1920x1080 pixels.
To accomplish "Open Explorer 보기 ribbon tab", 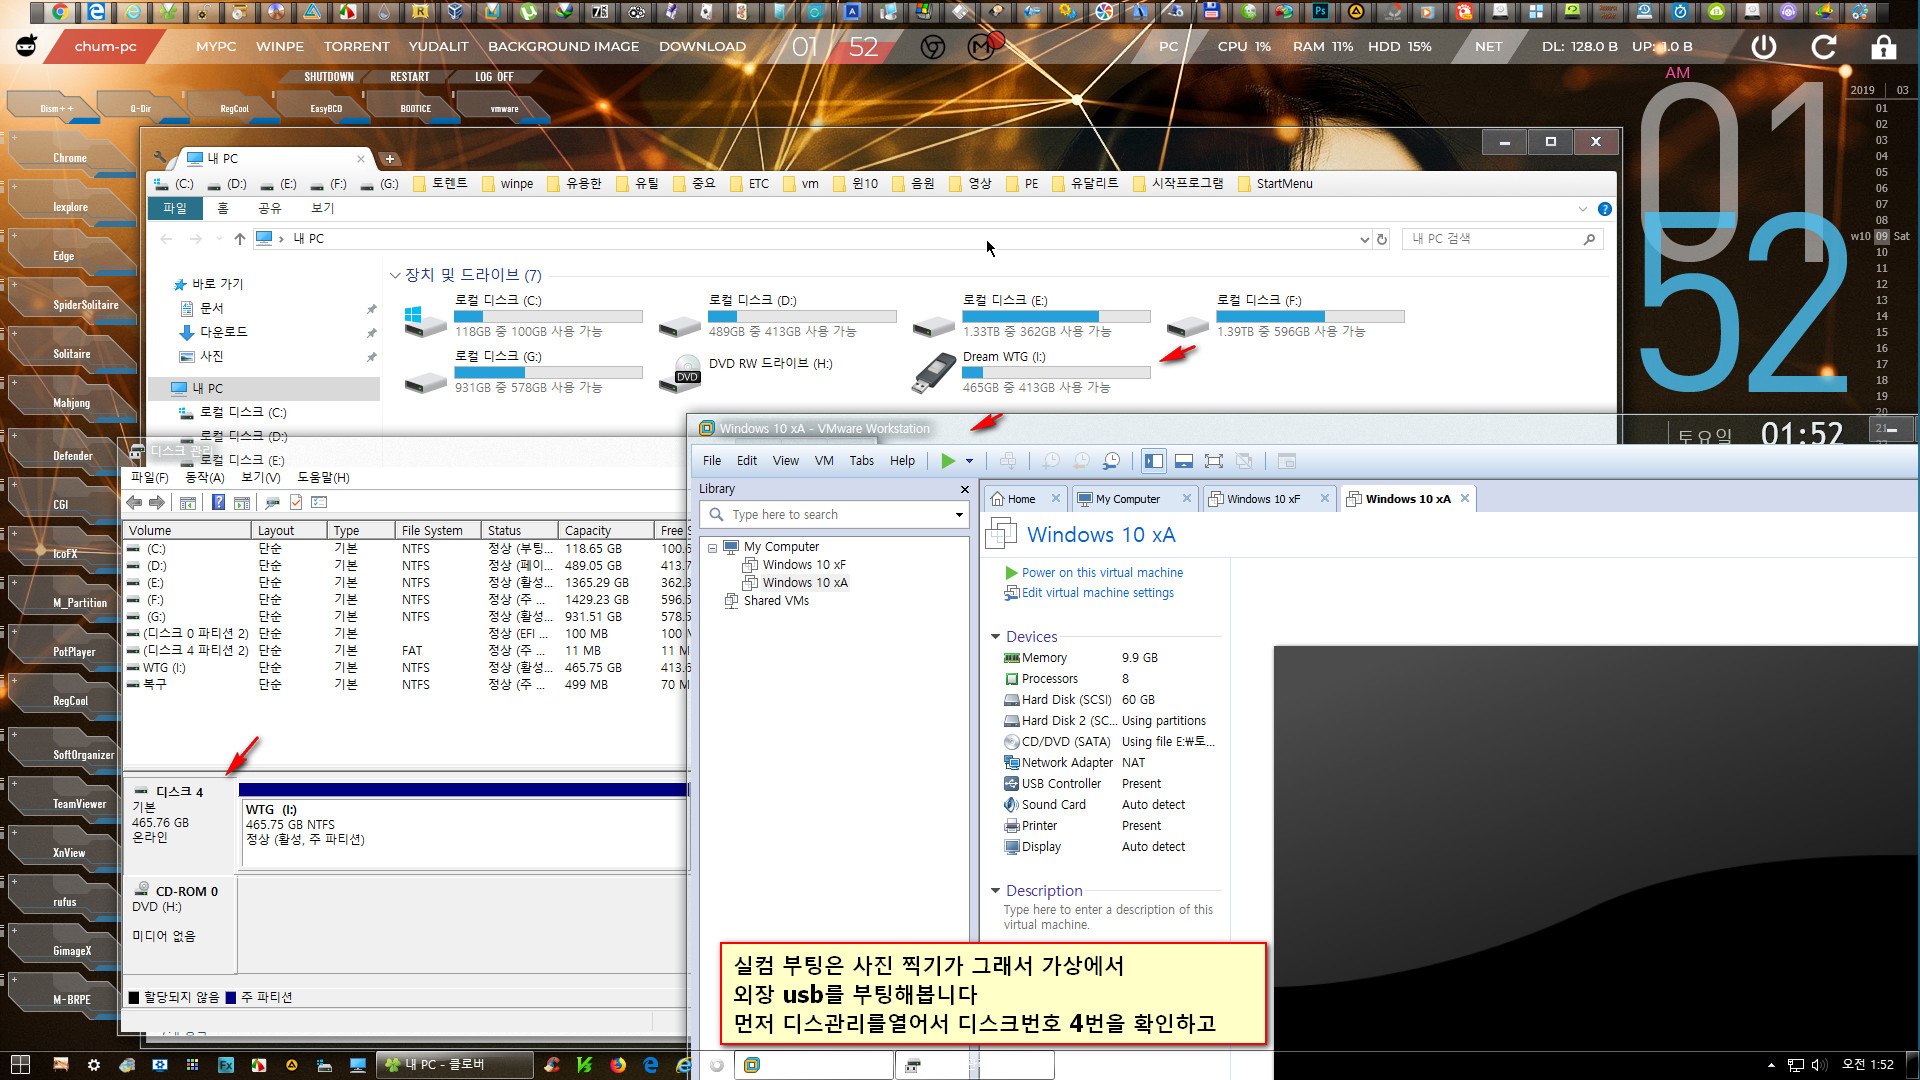I will [322, 208].
